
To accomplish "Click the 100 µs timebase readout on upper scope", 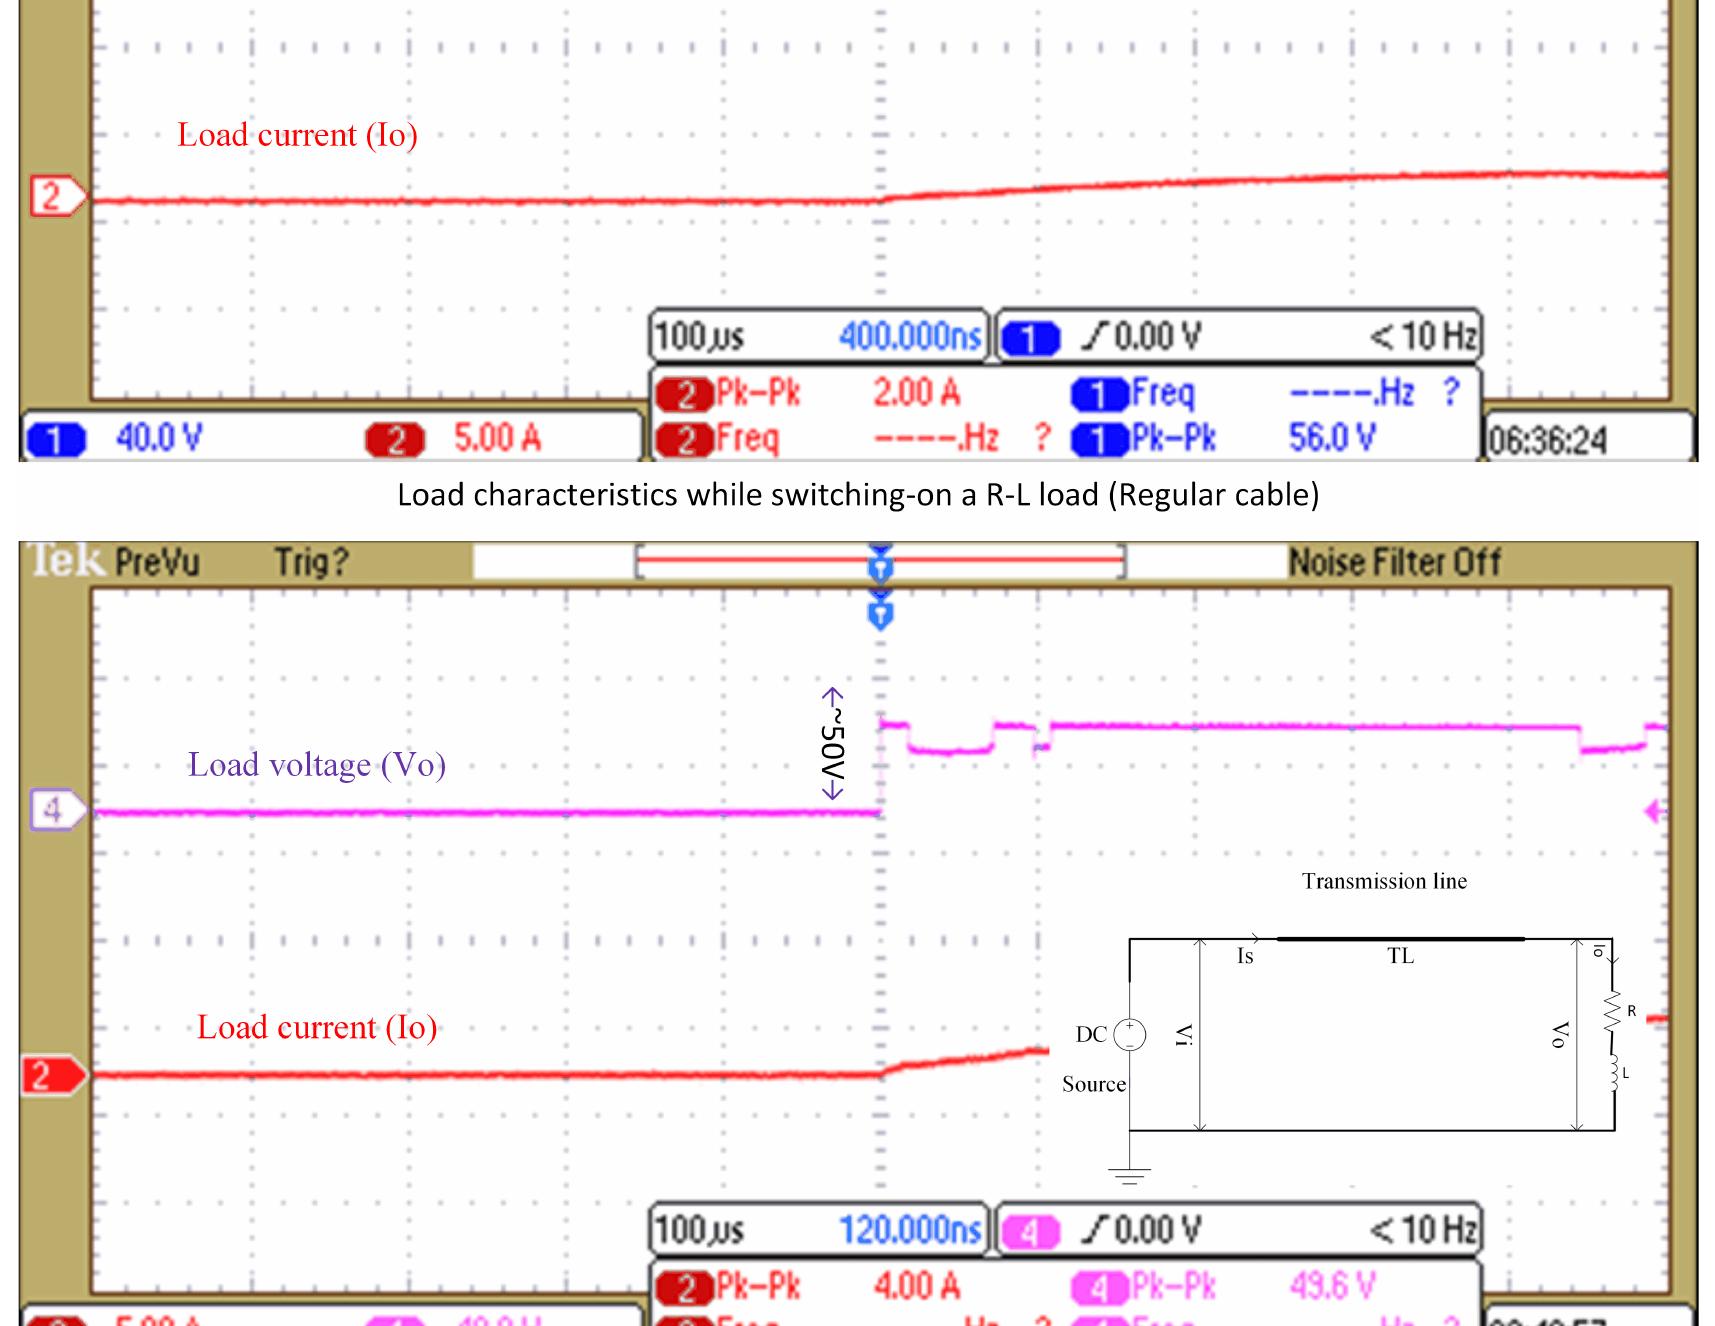I will click(700, 336).
